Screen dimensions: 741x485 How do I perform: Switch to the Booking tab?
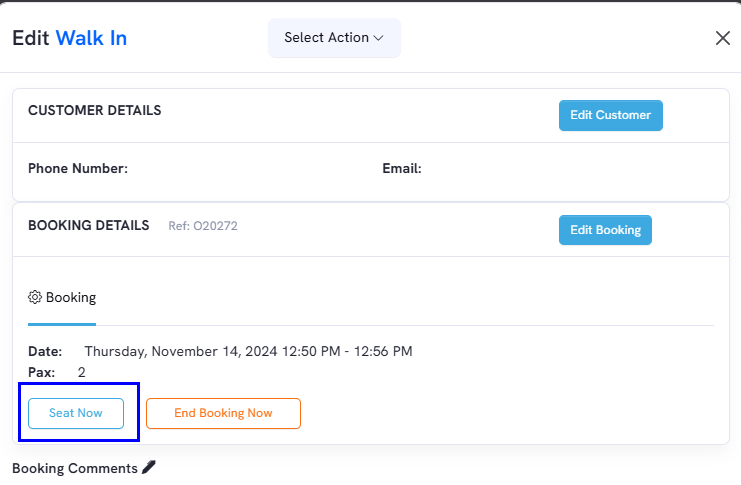62,298
